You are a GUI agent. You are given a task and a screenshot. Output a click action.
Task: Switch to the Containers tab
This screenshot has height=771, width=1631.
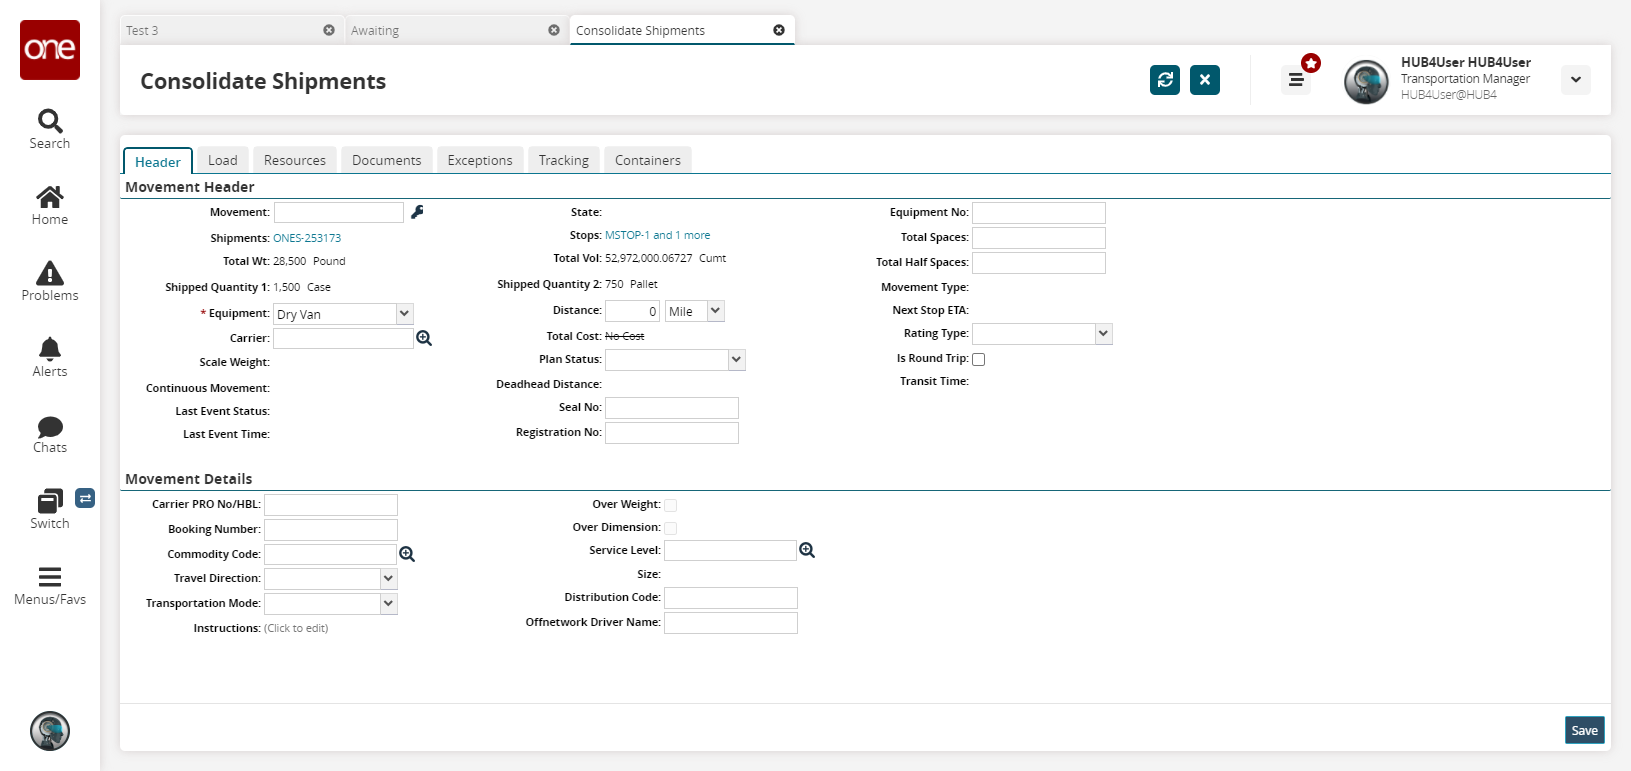pyautogui.click(x=647, y=160)
